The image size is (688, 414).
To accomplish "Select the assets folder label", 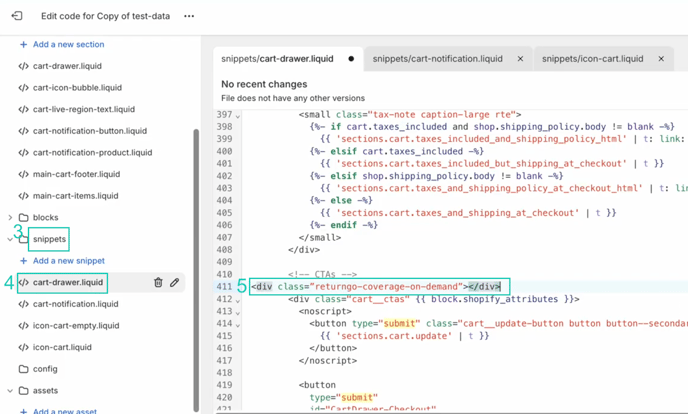I will click(45, 391).
